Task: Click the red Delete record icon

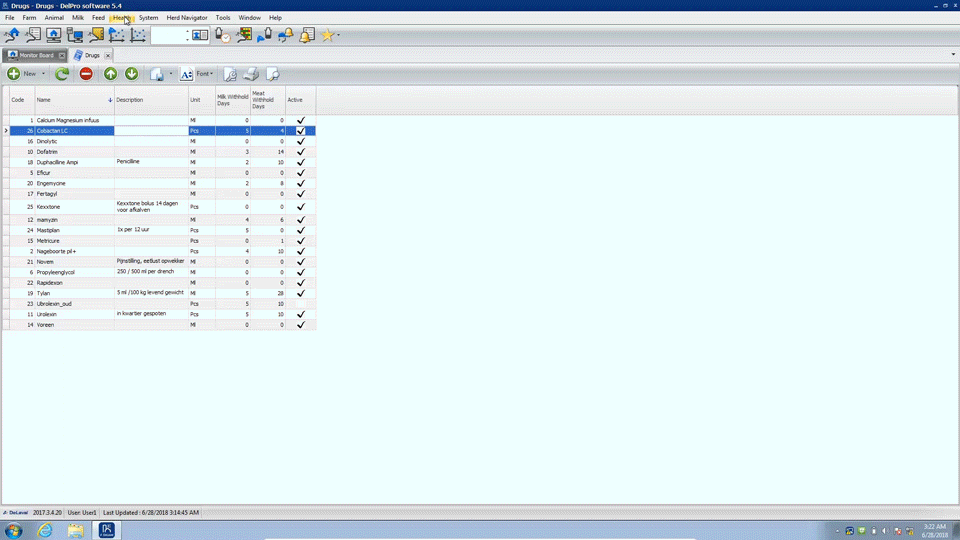Action: [x=86, y=74]
